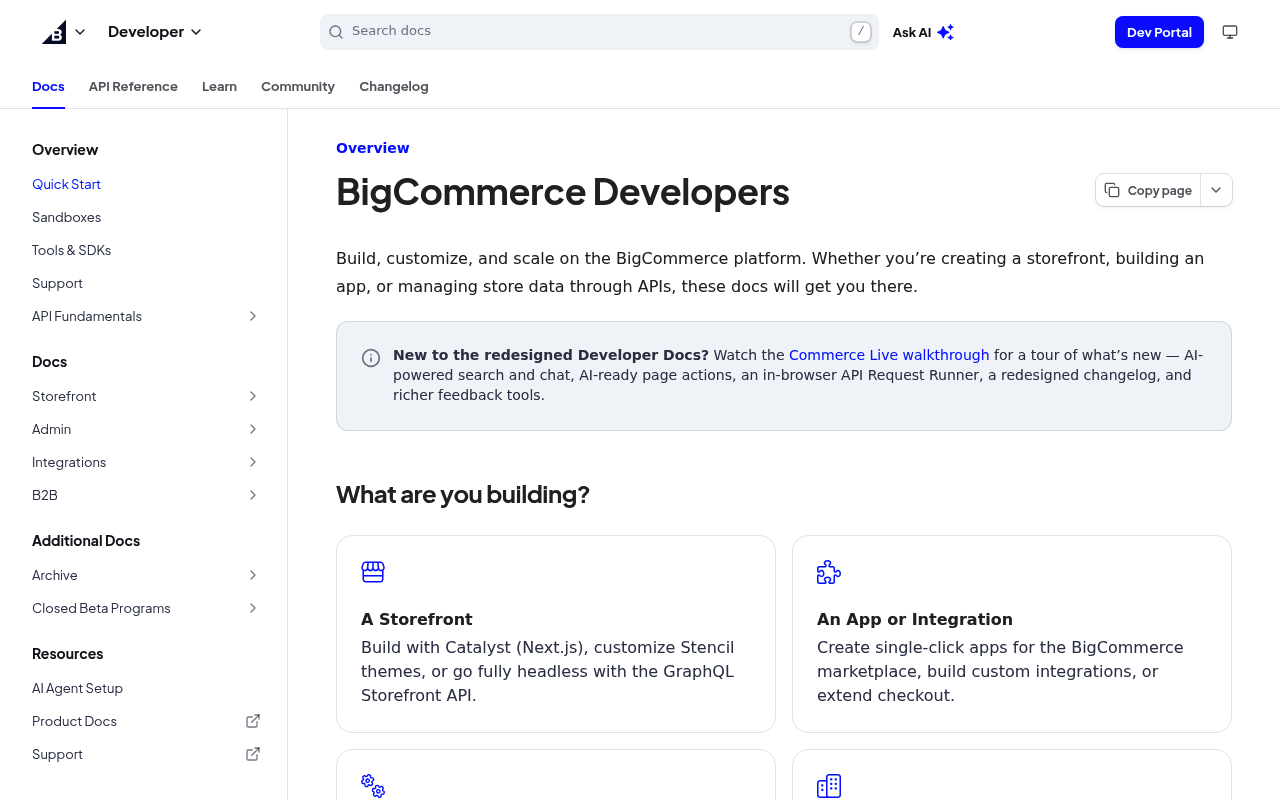Open the dropdown chevron beside the logo
Screen dimensions: 1280x800
pyautogui.click(x=80, y=32)
